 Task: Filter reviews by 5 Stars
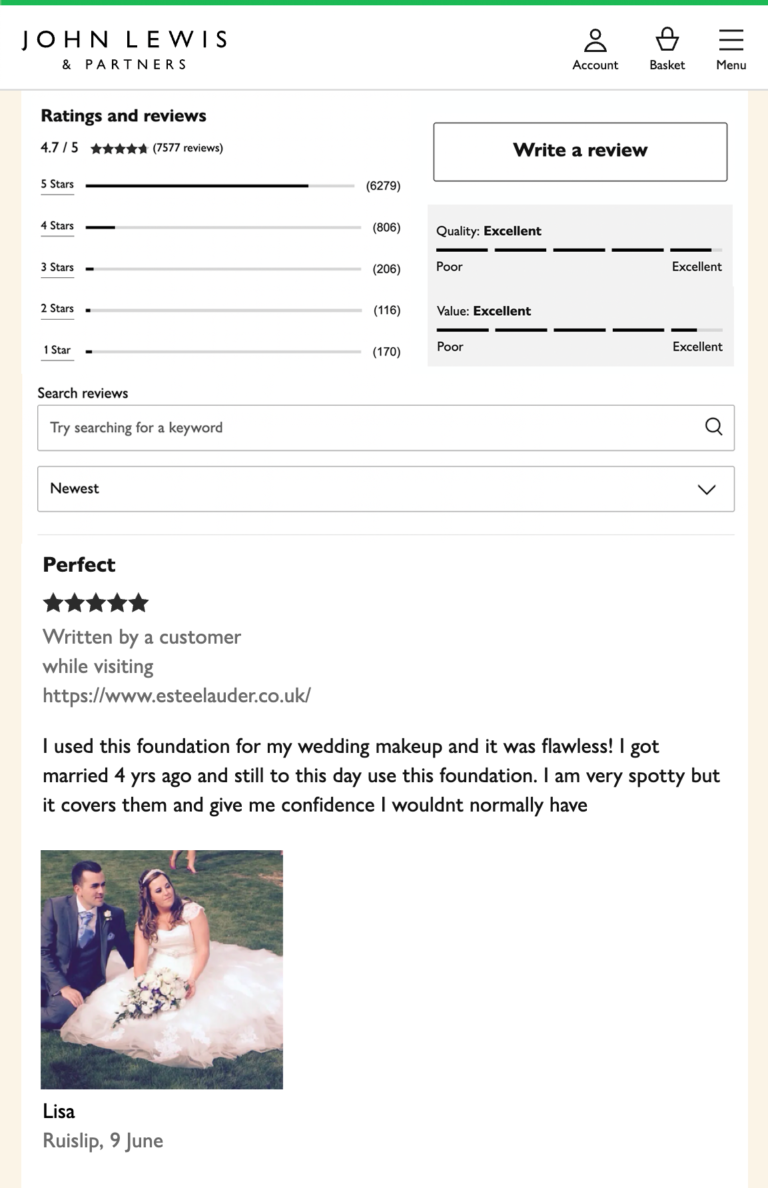[x=57, y=185]
